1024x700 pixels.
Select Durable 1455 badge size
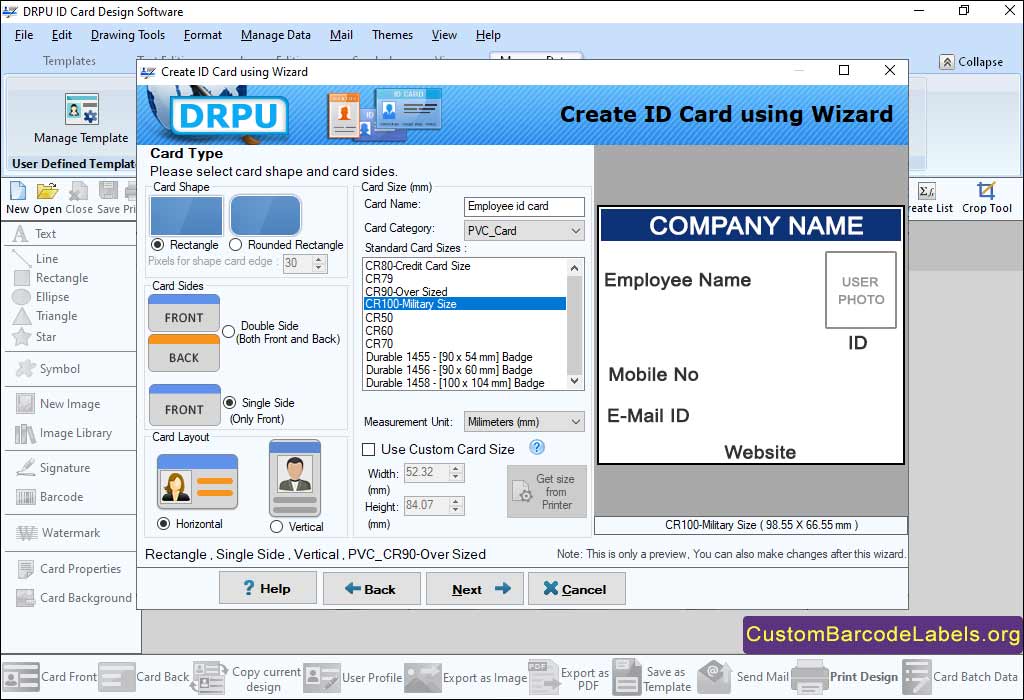464,357
